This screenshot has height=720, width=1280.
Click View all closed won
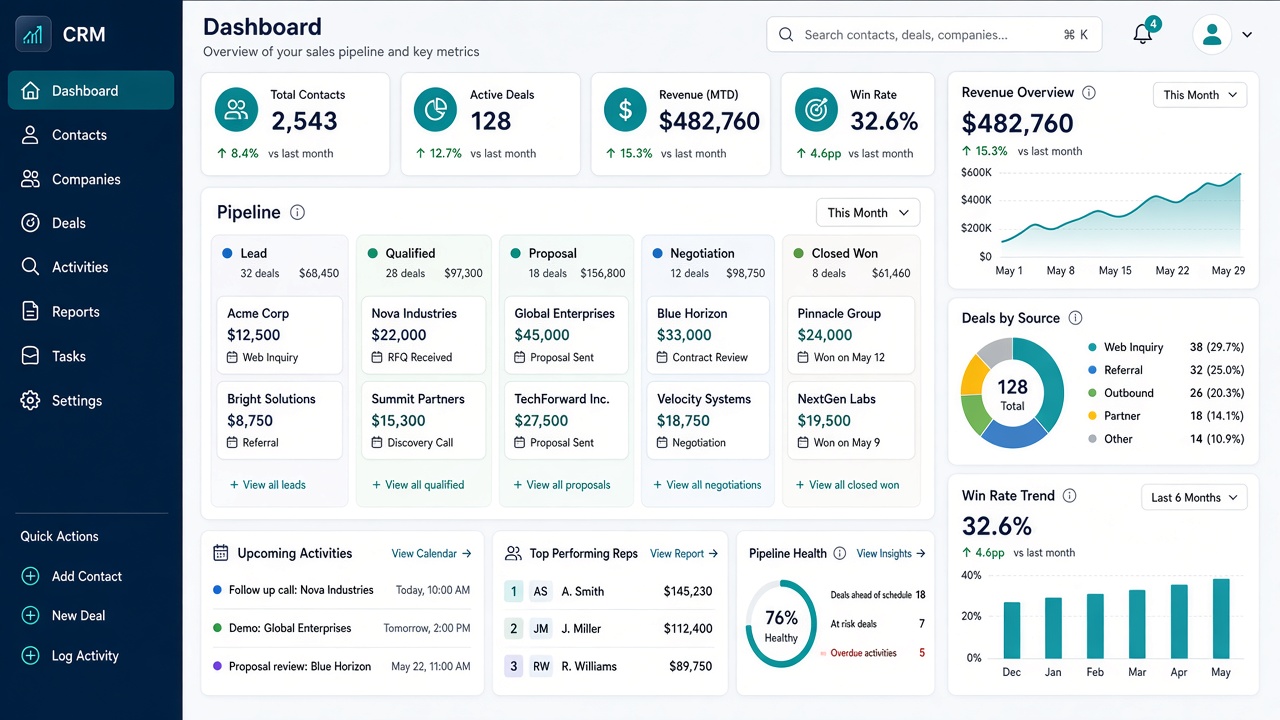coord(847,485)
